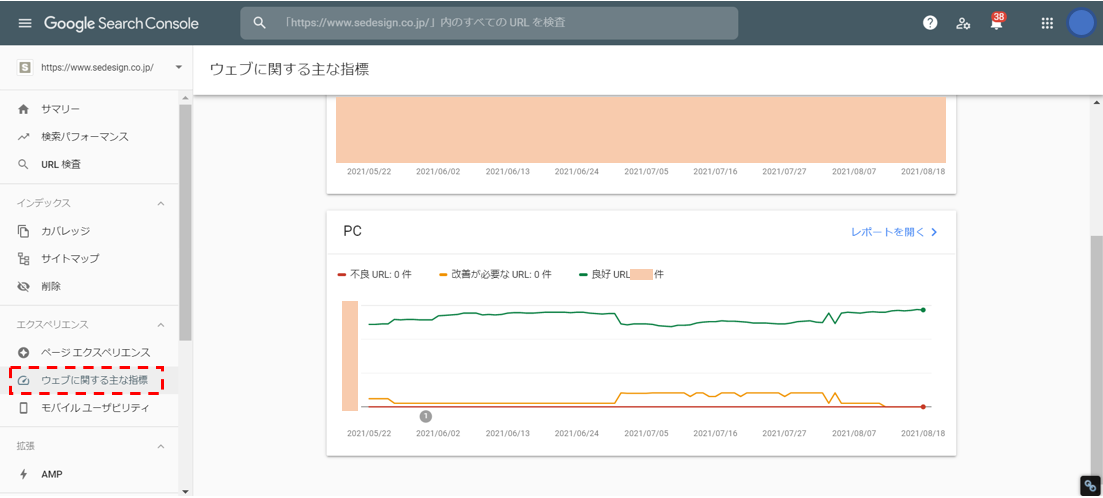
Task: Click sidebar scroll down arrow
Action: [x=185, y=491]
